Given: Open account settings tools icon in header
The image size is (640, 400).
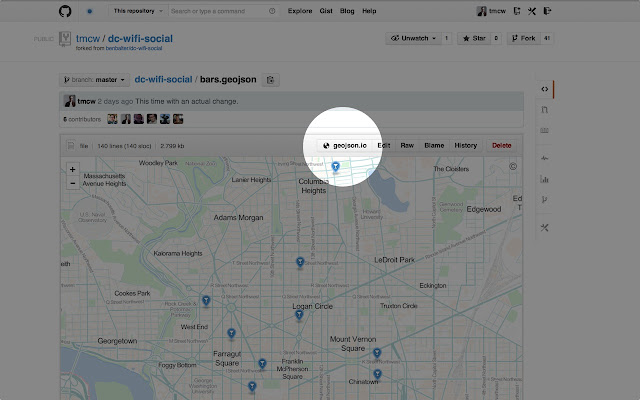Looking at the screenshot, I should coord(532,11).
